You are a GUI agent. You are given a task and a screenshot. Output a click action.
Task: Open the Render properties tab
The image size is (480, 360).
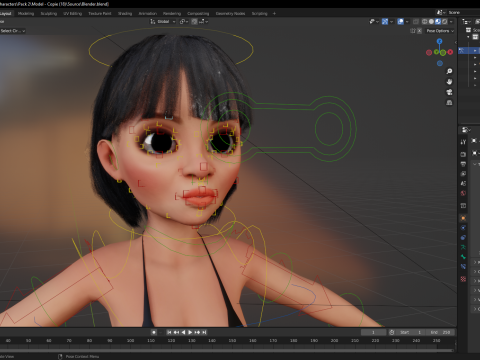pos(463,154)
